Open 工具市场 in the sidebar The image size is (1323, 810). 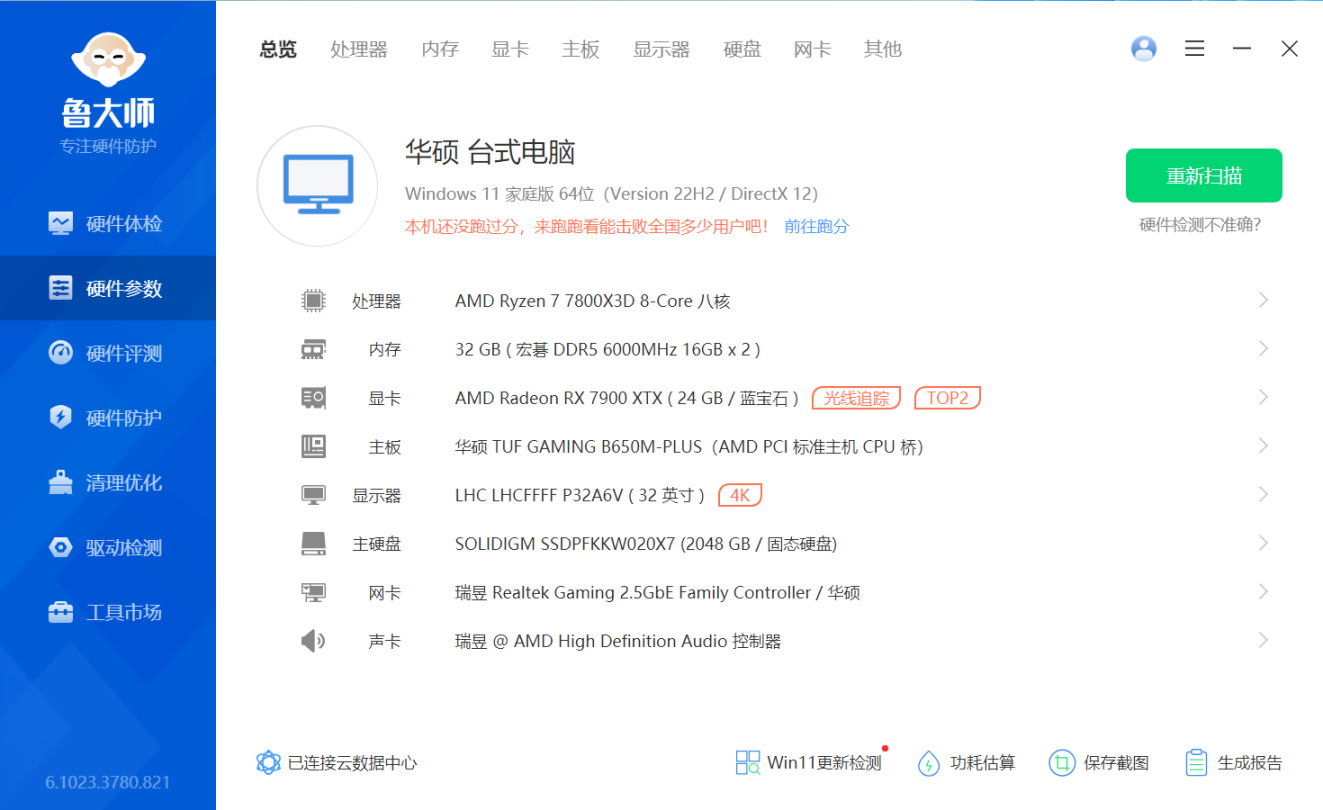[x=108, y=612]
